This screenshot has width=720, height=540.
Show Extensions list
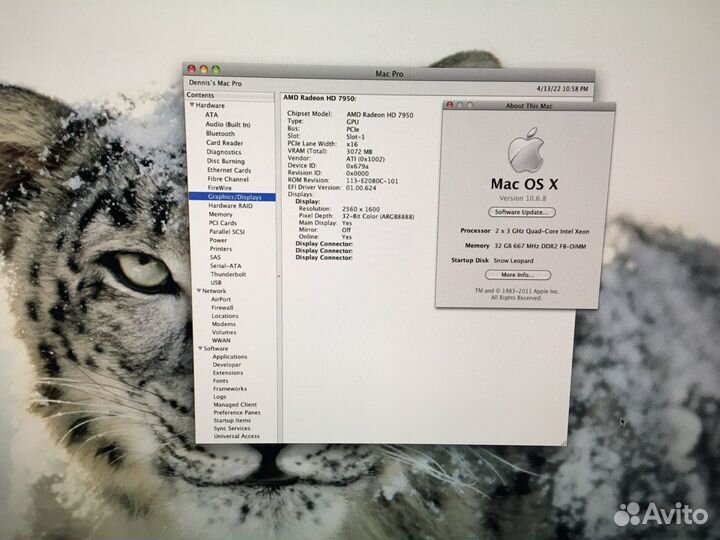(x=228, y=373)
